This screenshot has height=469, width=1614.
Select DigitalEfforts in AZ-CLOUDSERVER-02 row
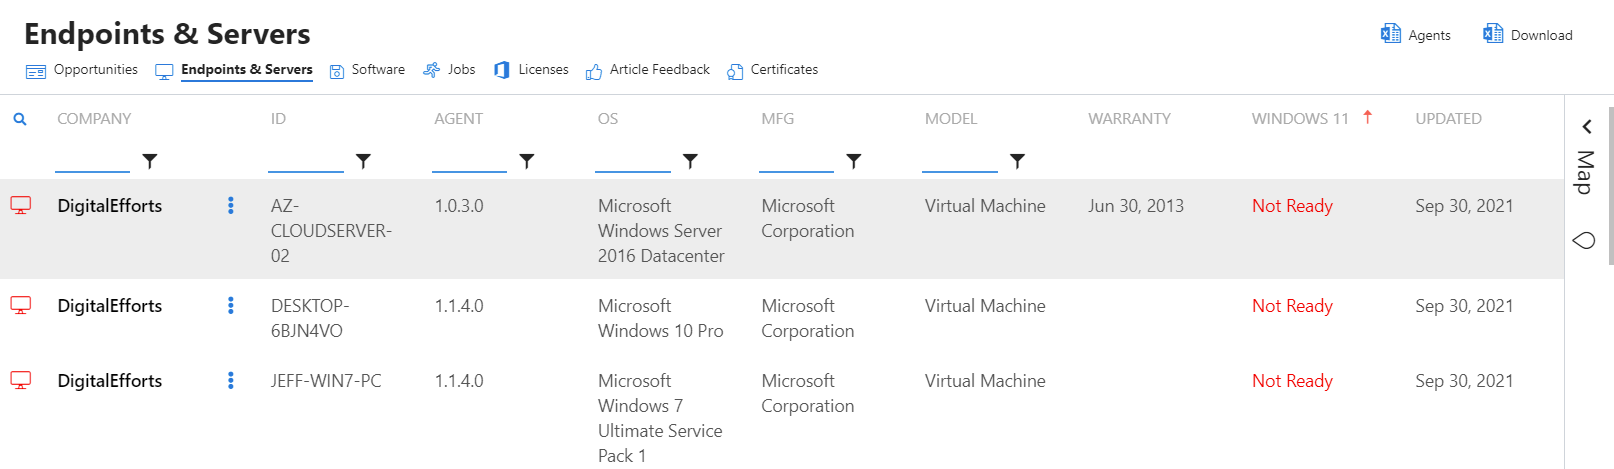pyautogui.click(x=110, y=206)
